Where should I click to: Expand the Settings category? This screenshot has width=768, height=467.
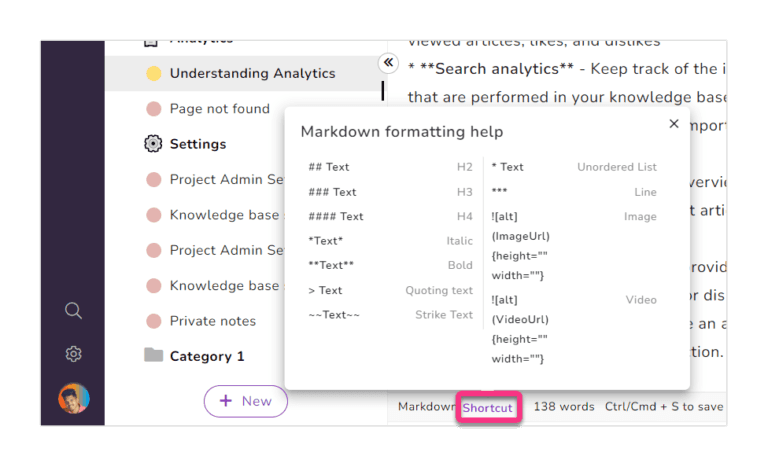[198, 144]
